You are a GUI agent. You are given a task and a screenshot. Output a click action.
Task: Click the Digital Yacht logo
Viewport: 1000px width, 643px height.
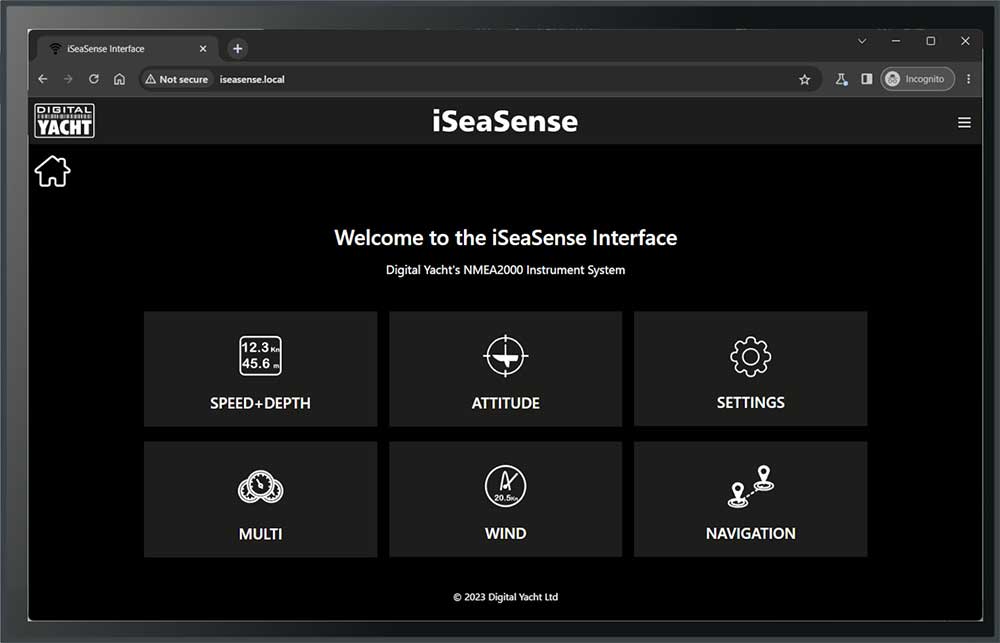[x=65, y=121]
